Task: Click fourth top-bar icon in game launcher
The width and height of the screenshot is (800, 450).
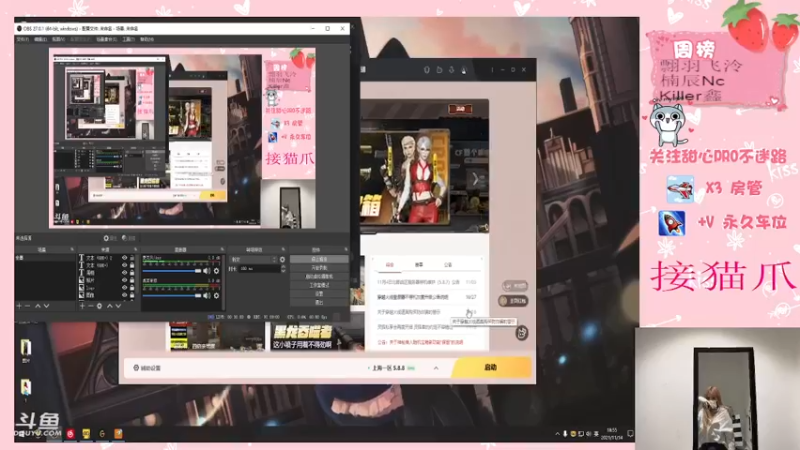Action: point(464,69)
